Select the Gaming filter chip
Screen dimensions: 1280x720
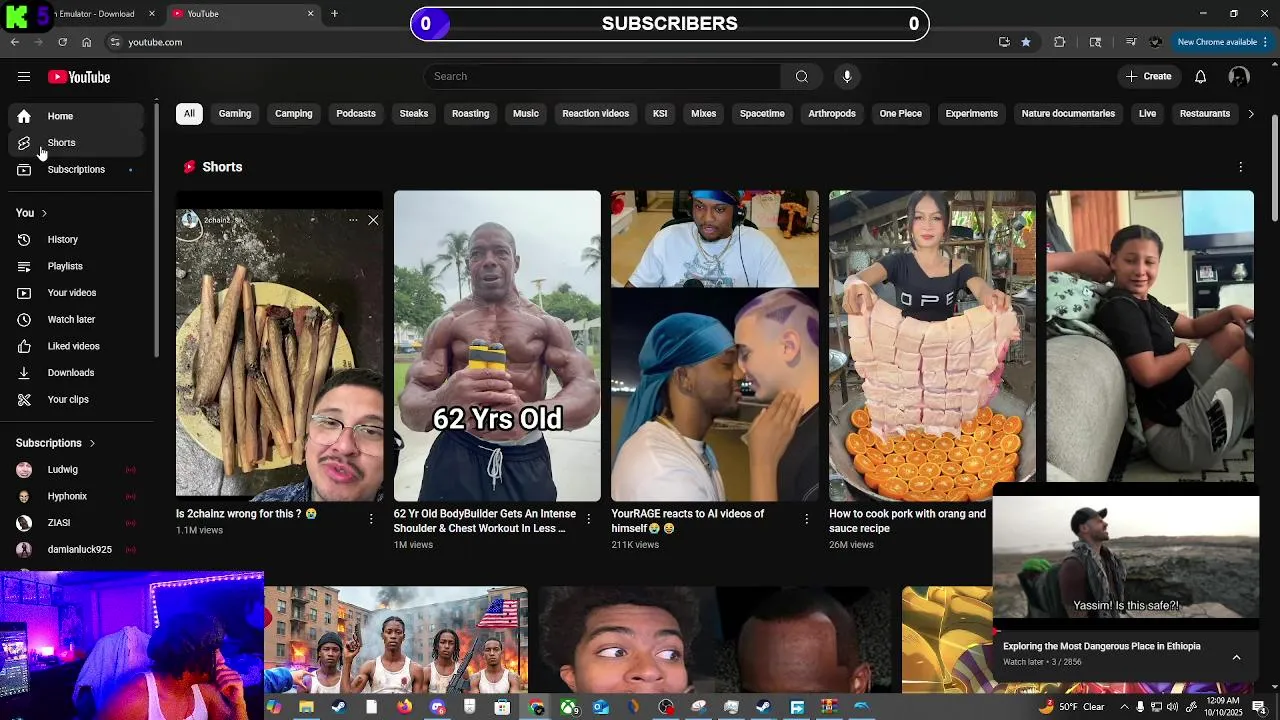coord(235,114)
